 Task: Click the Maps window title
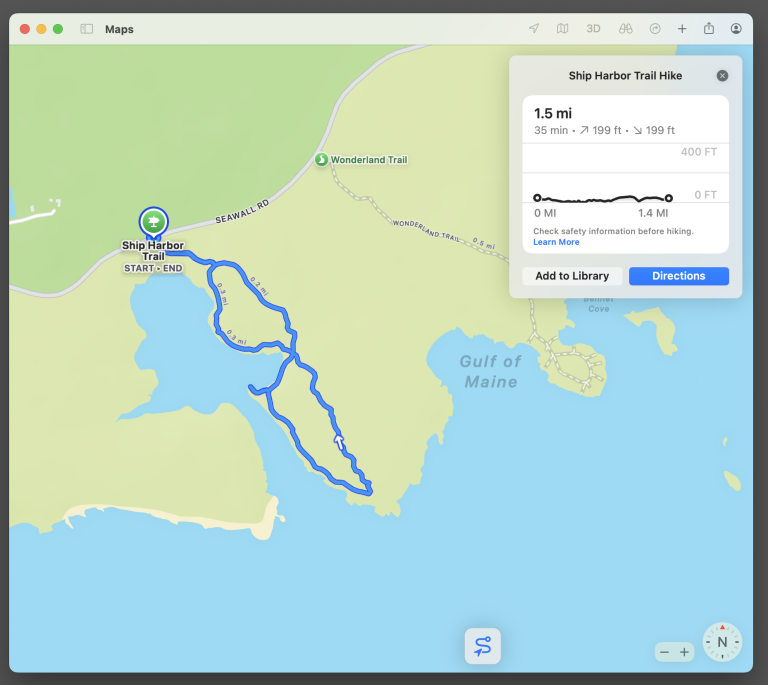click(119, 29)
